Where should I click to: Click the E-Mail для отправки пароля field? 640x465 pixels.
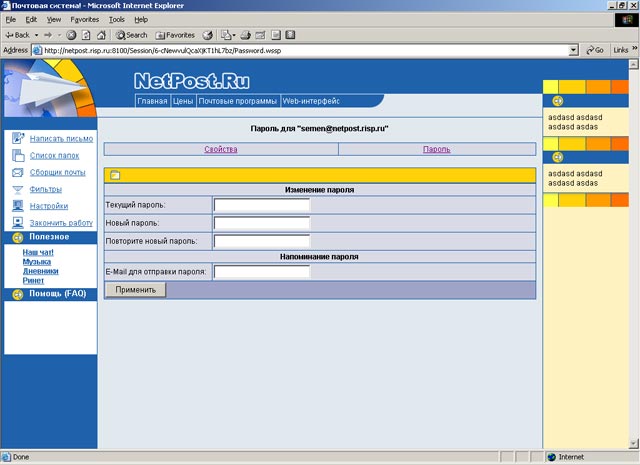coord(262,271)
